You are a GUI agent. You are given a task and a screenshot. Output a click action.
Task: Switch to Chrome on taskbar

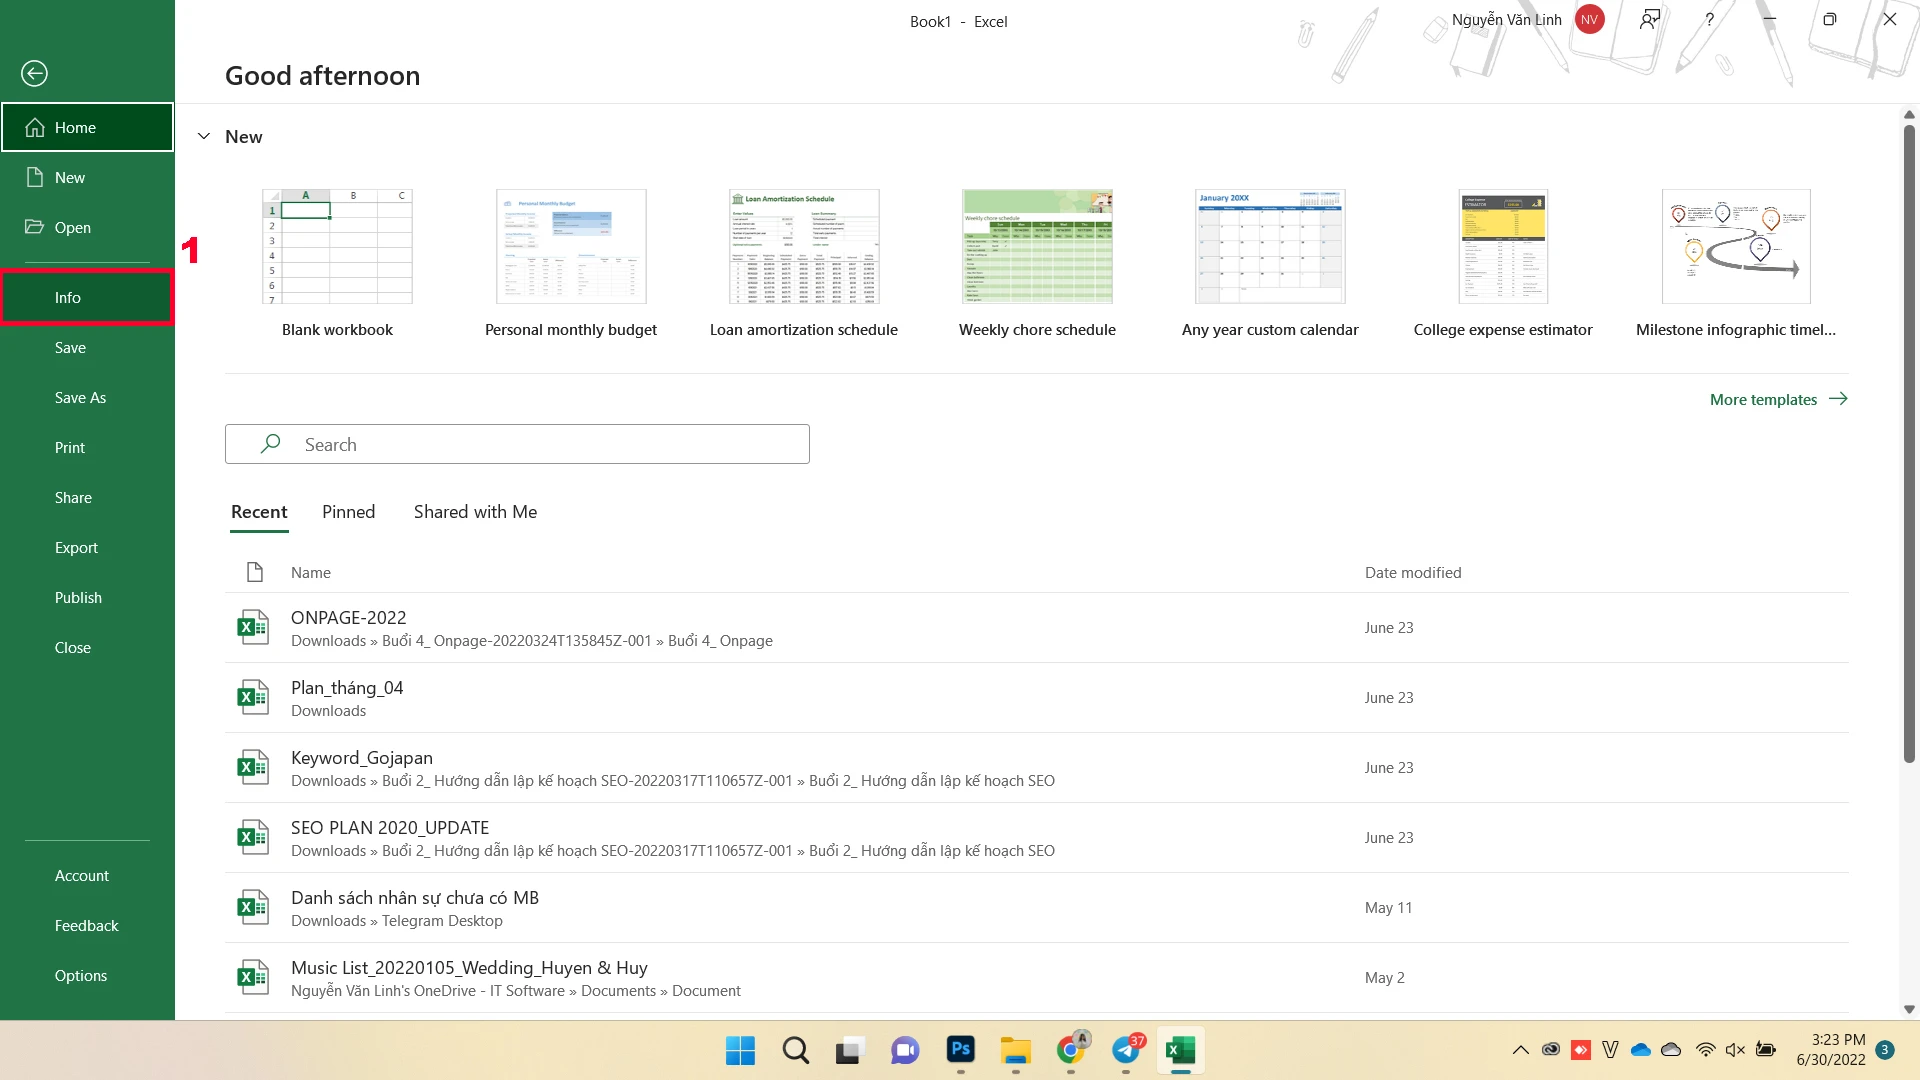(1071, 1050)
